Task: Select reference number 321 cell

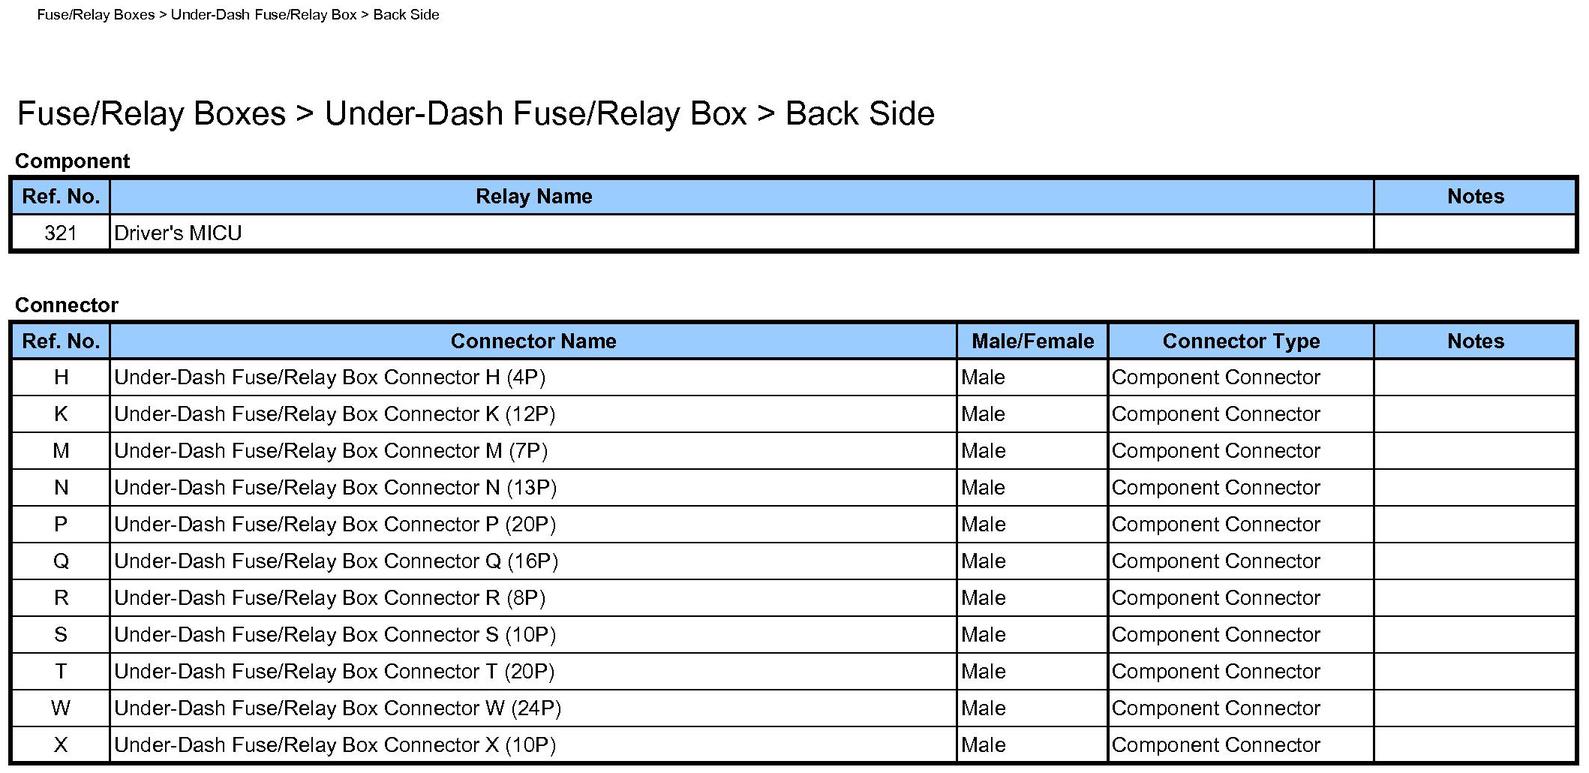Action: tap(60, 233)
